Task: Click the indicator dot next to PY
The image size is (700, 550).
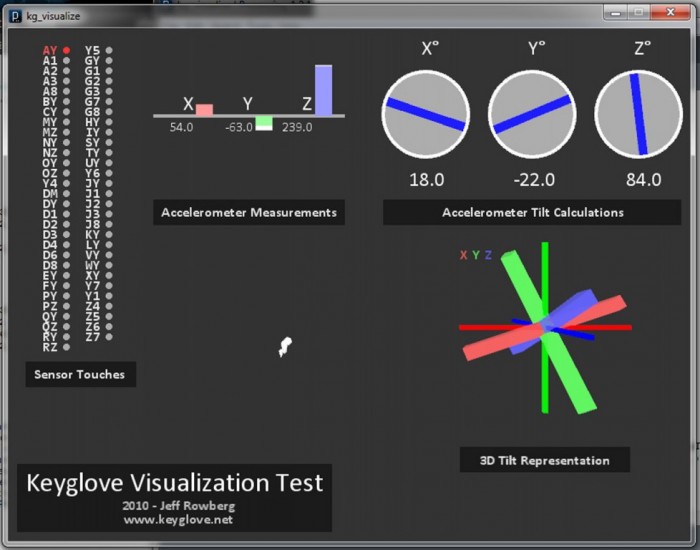Action: point(67,296)
